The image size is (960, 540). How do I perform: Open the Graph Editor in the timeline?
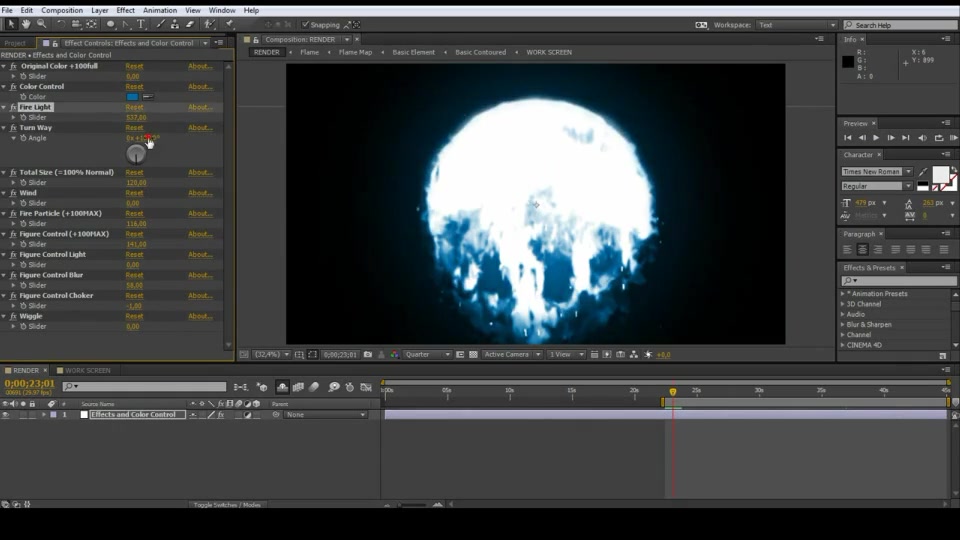[366, 387]
